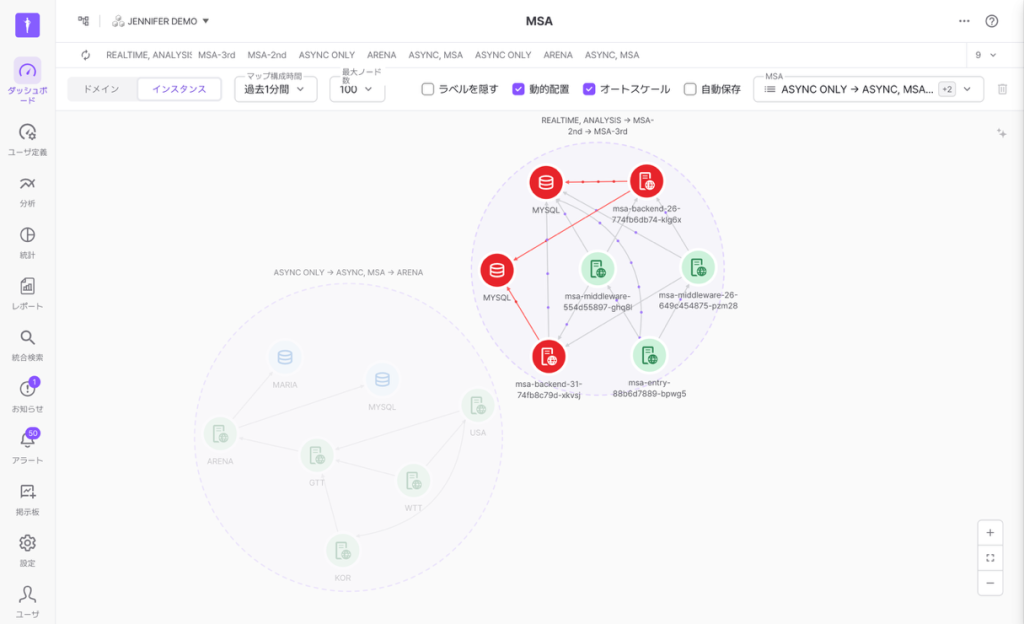Toggle the 自動保存 checkbox
Viewport: 1024px width, 624px height.
(x=690, y=89)
